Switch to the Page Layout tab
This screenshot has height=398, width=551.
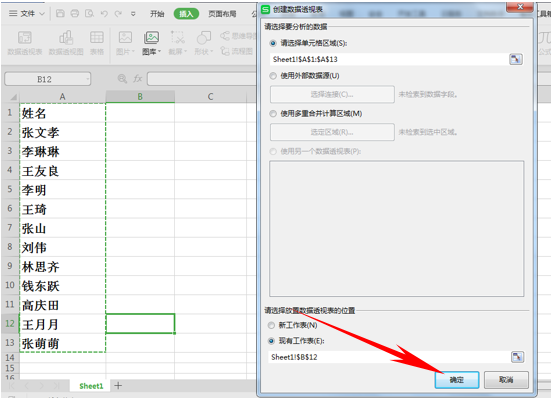[x=222, y=14]
